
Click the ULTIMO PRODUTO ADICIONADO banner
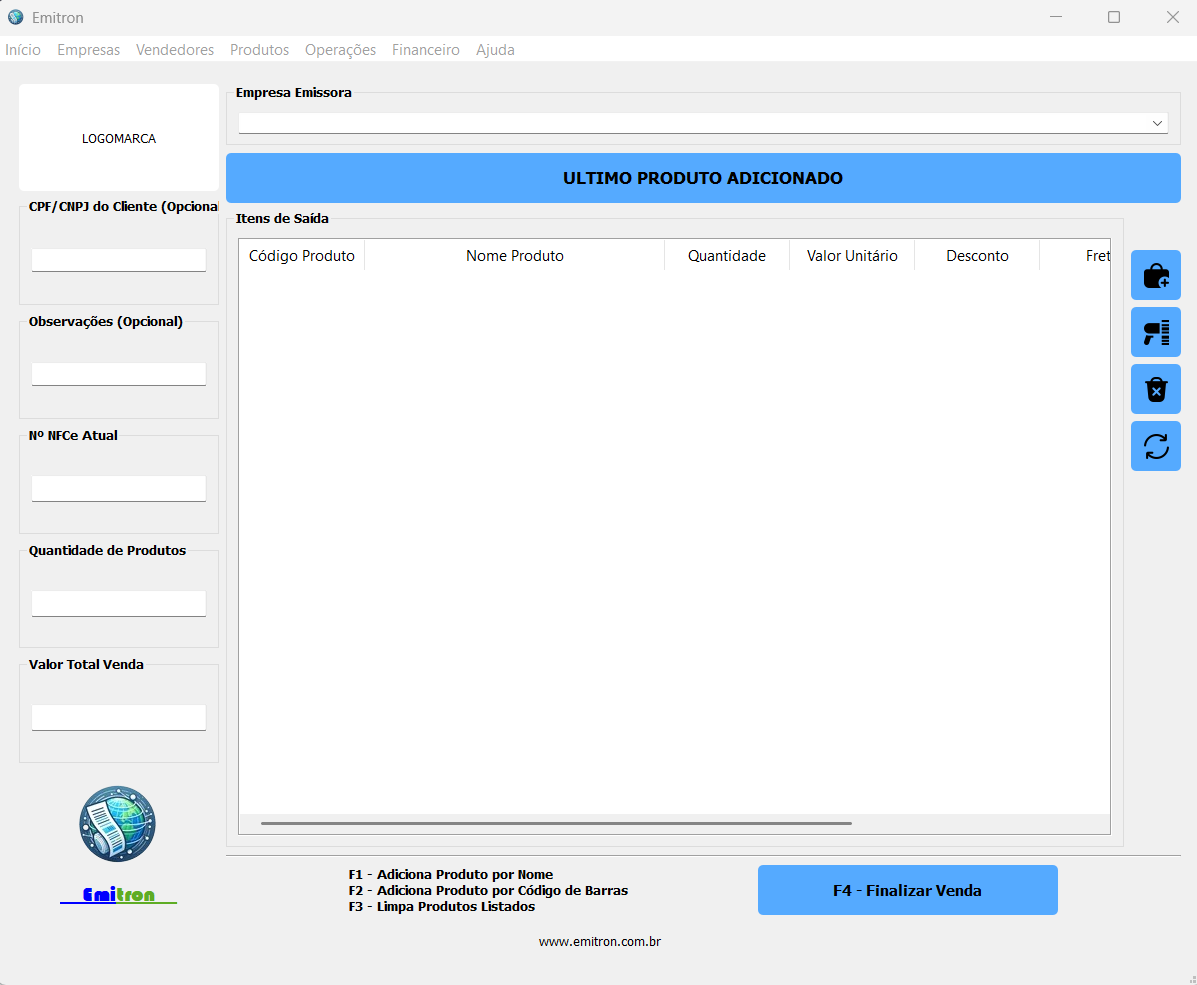[x=703, y=178]
